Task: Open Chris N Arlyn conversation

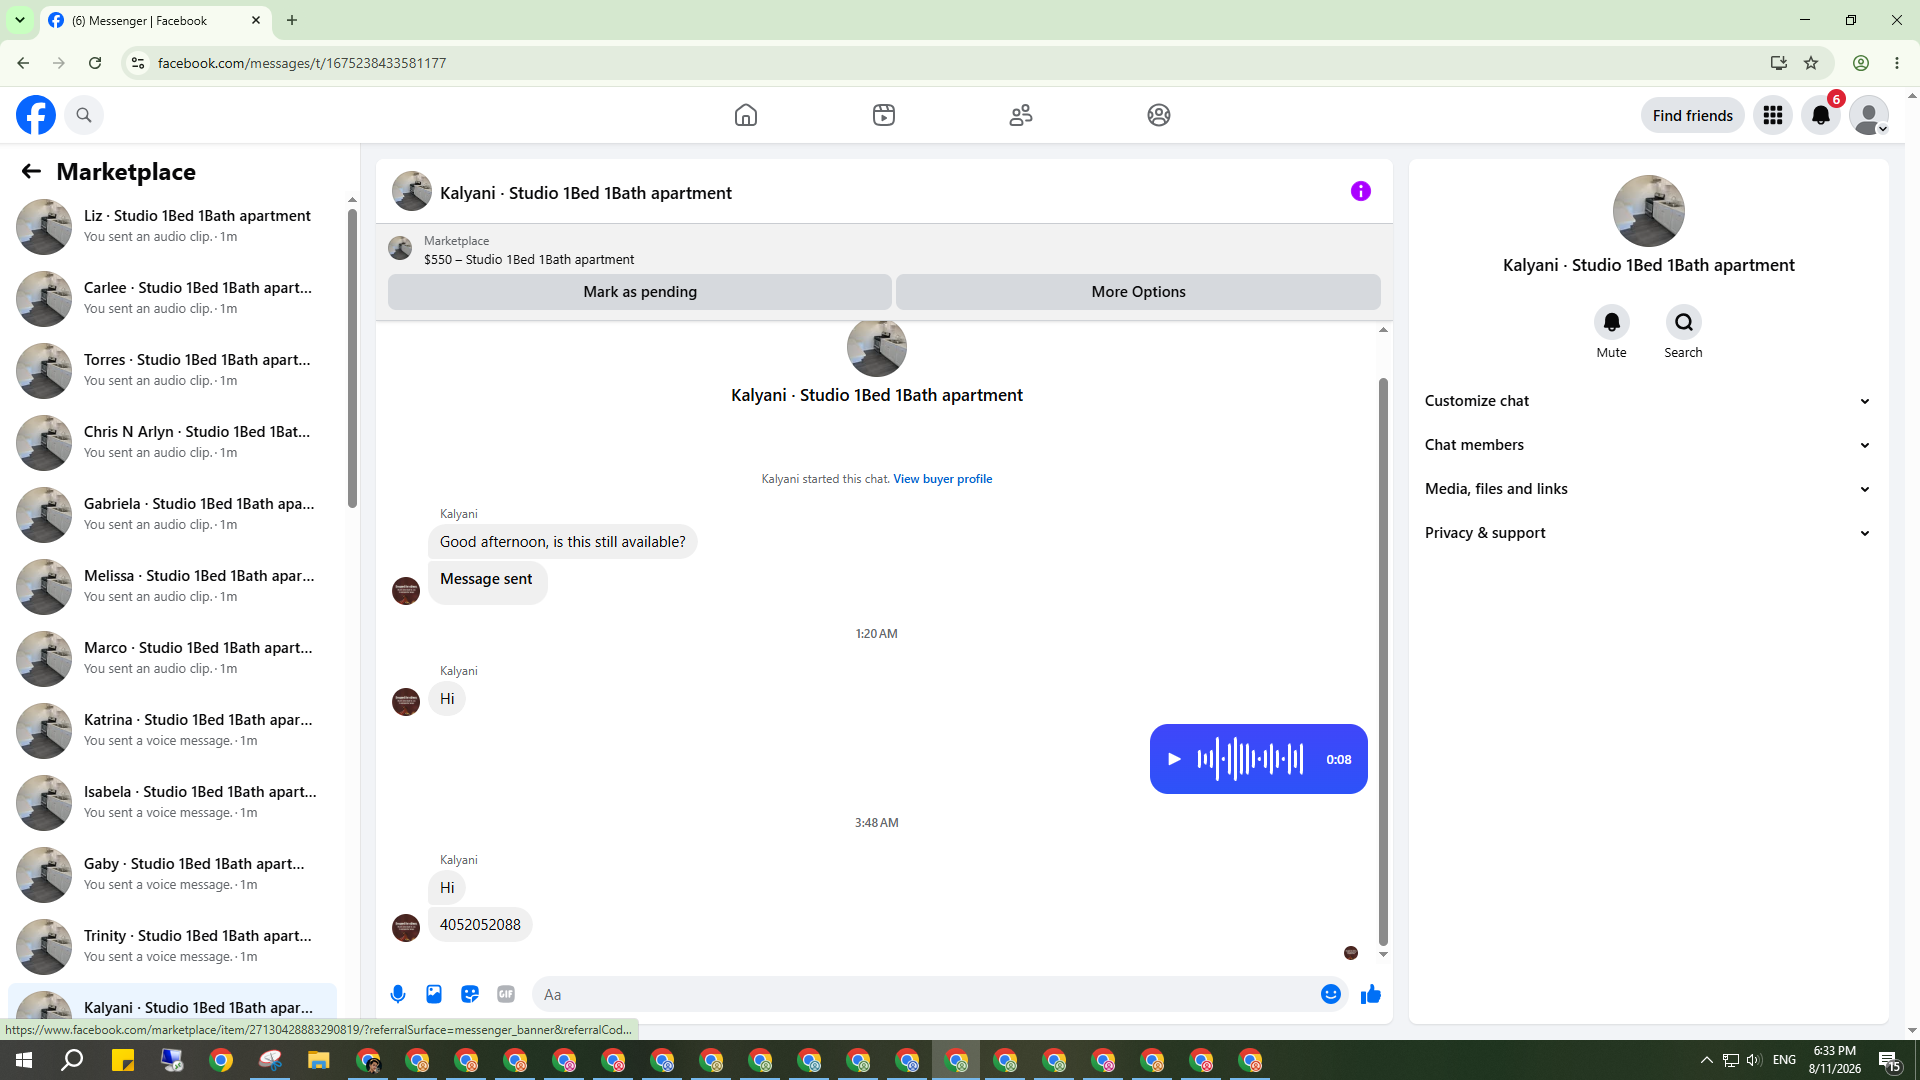Action: [172, 442]
